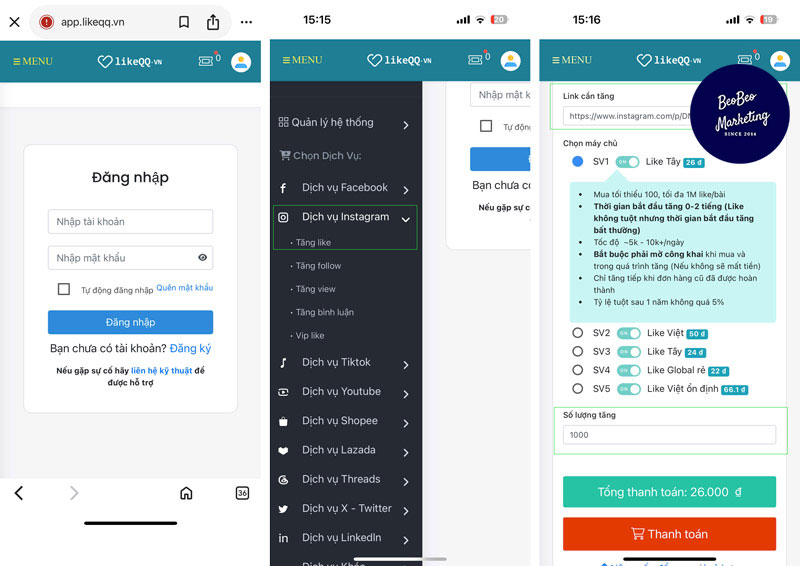Click the Đăng ký registration link

coord(190,349)
